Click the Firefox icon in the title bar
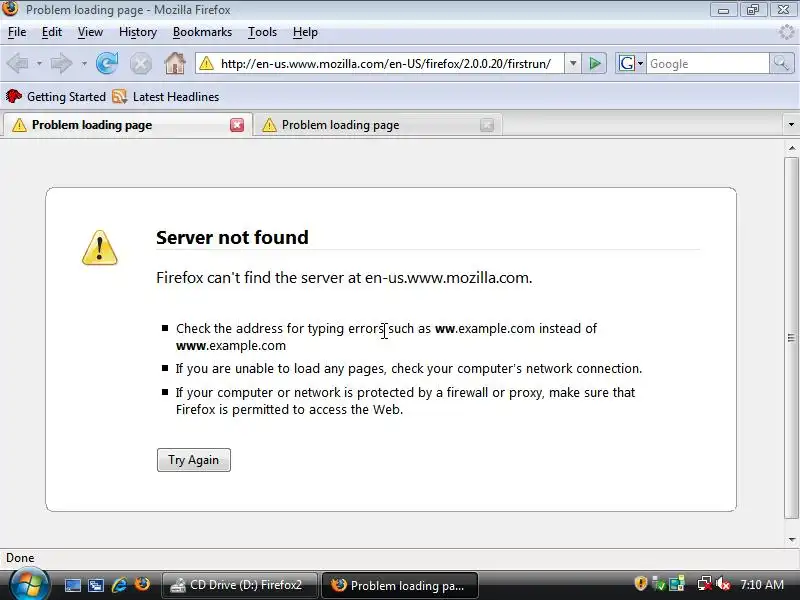800x600 pixels. [10, 9]
